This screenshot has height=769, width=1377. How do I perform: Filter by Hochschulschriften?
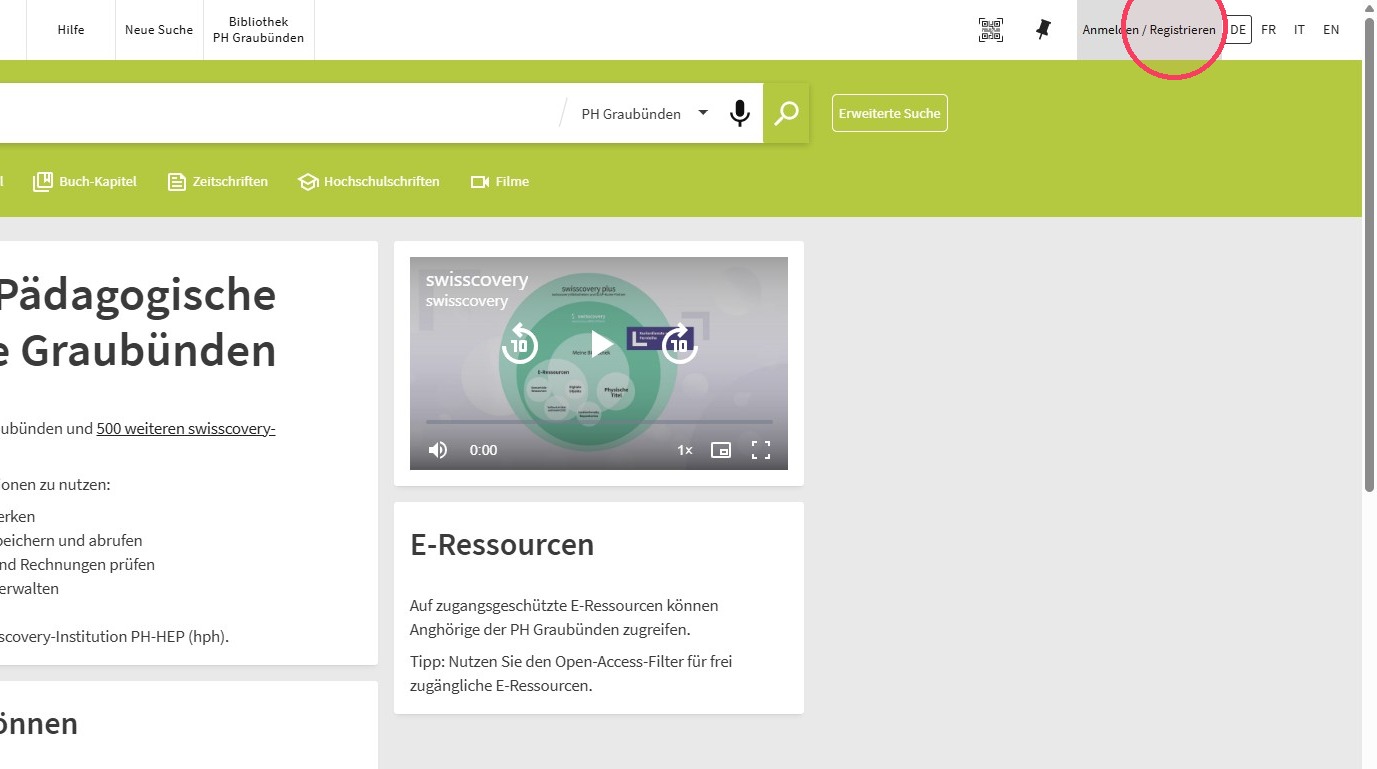(369, 182)
